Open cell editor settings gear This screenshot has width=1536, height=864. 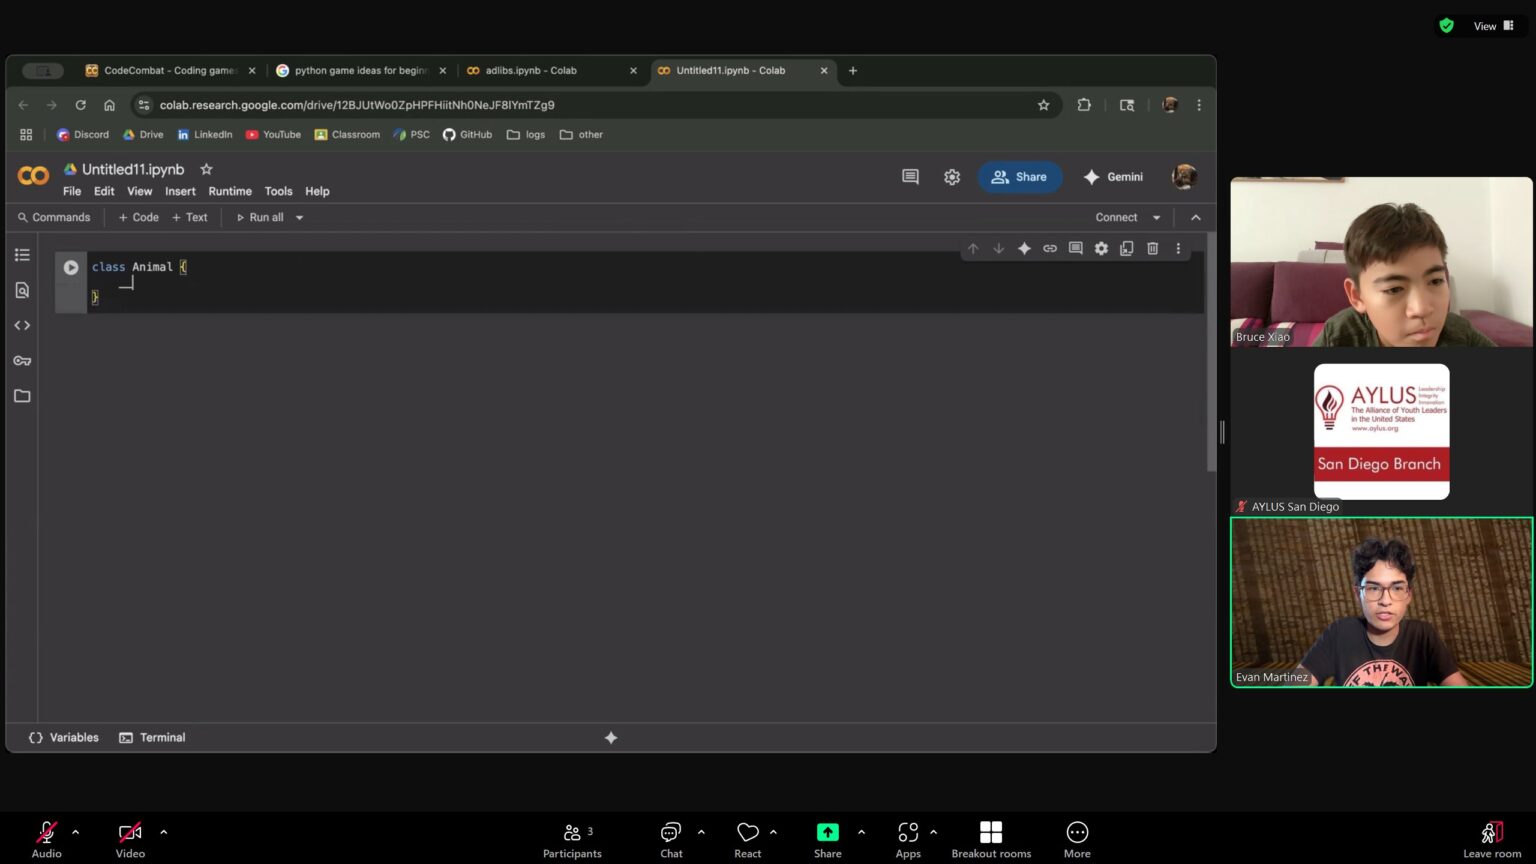click(x=1101, y=248)
